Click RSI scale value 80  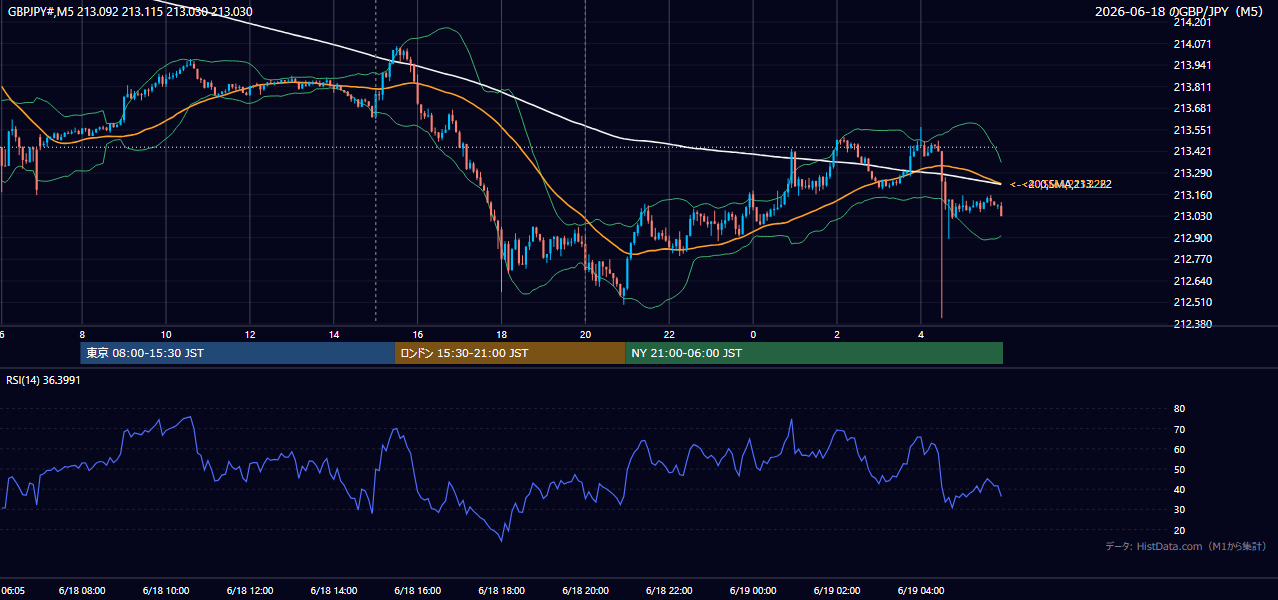[x=1179, y=409]
